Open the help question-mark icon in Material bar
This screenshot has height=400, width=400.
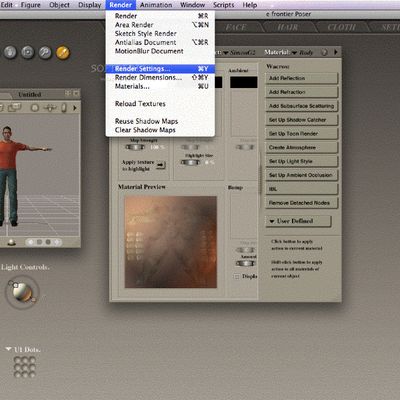tap(324, 52)
